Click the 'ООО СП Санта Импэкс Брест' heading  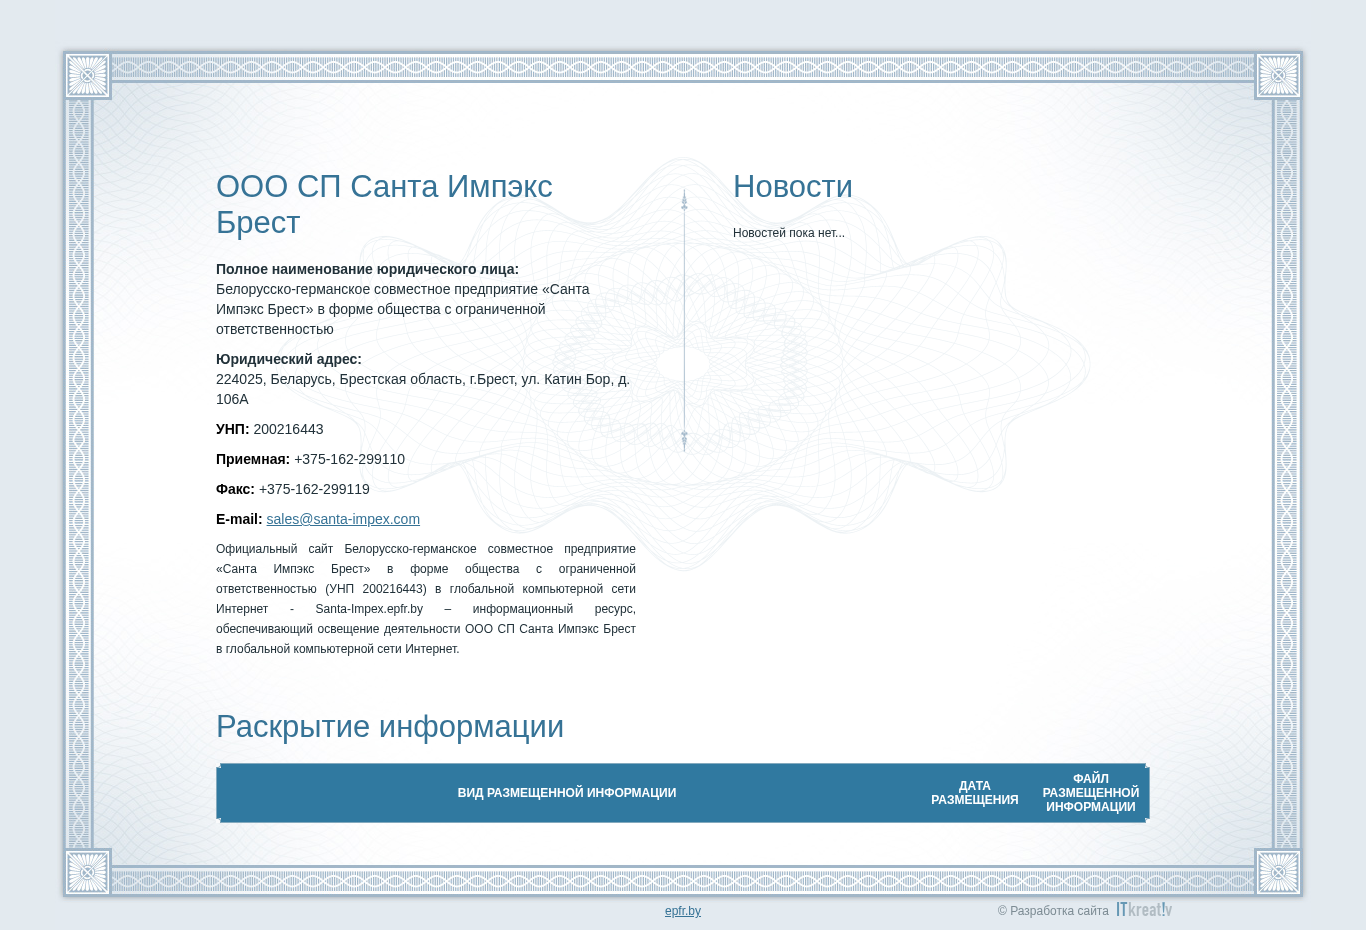pos(384,204)
